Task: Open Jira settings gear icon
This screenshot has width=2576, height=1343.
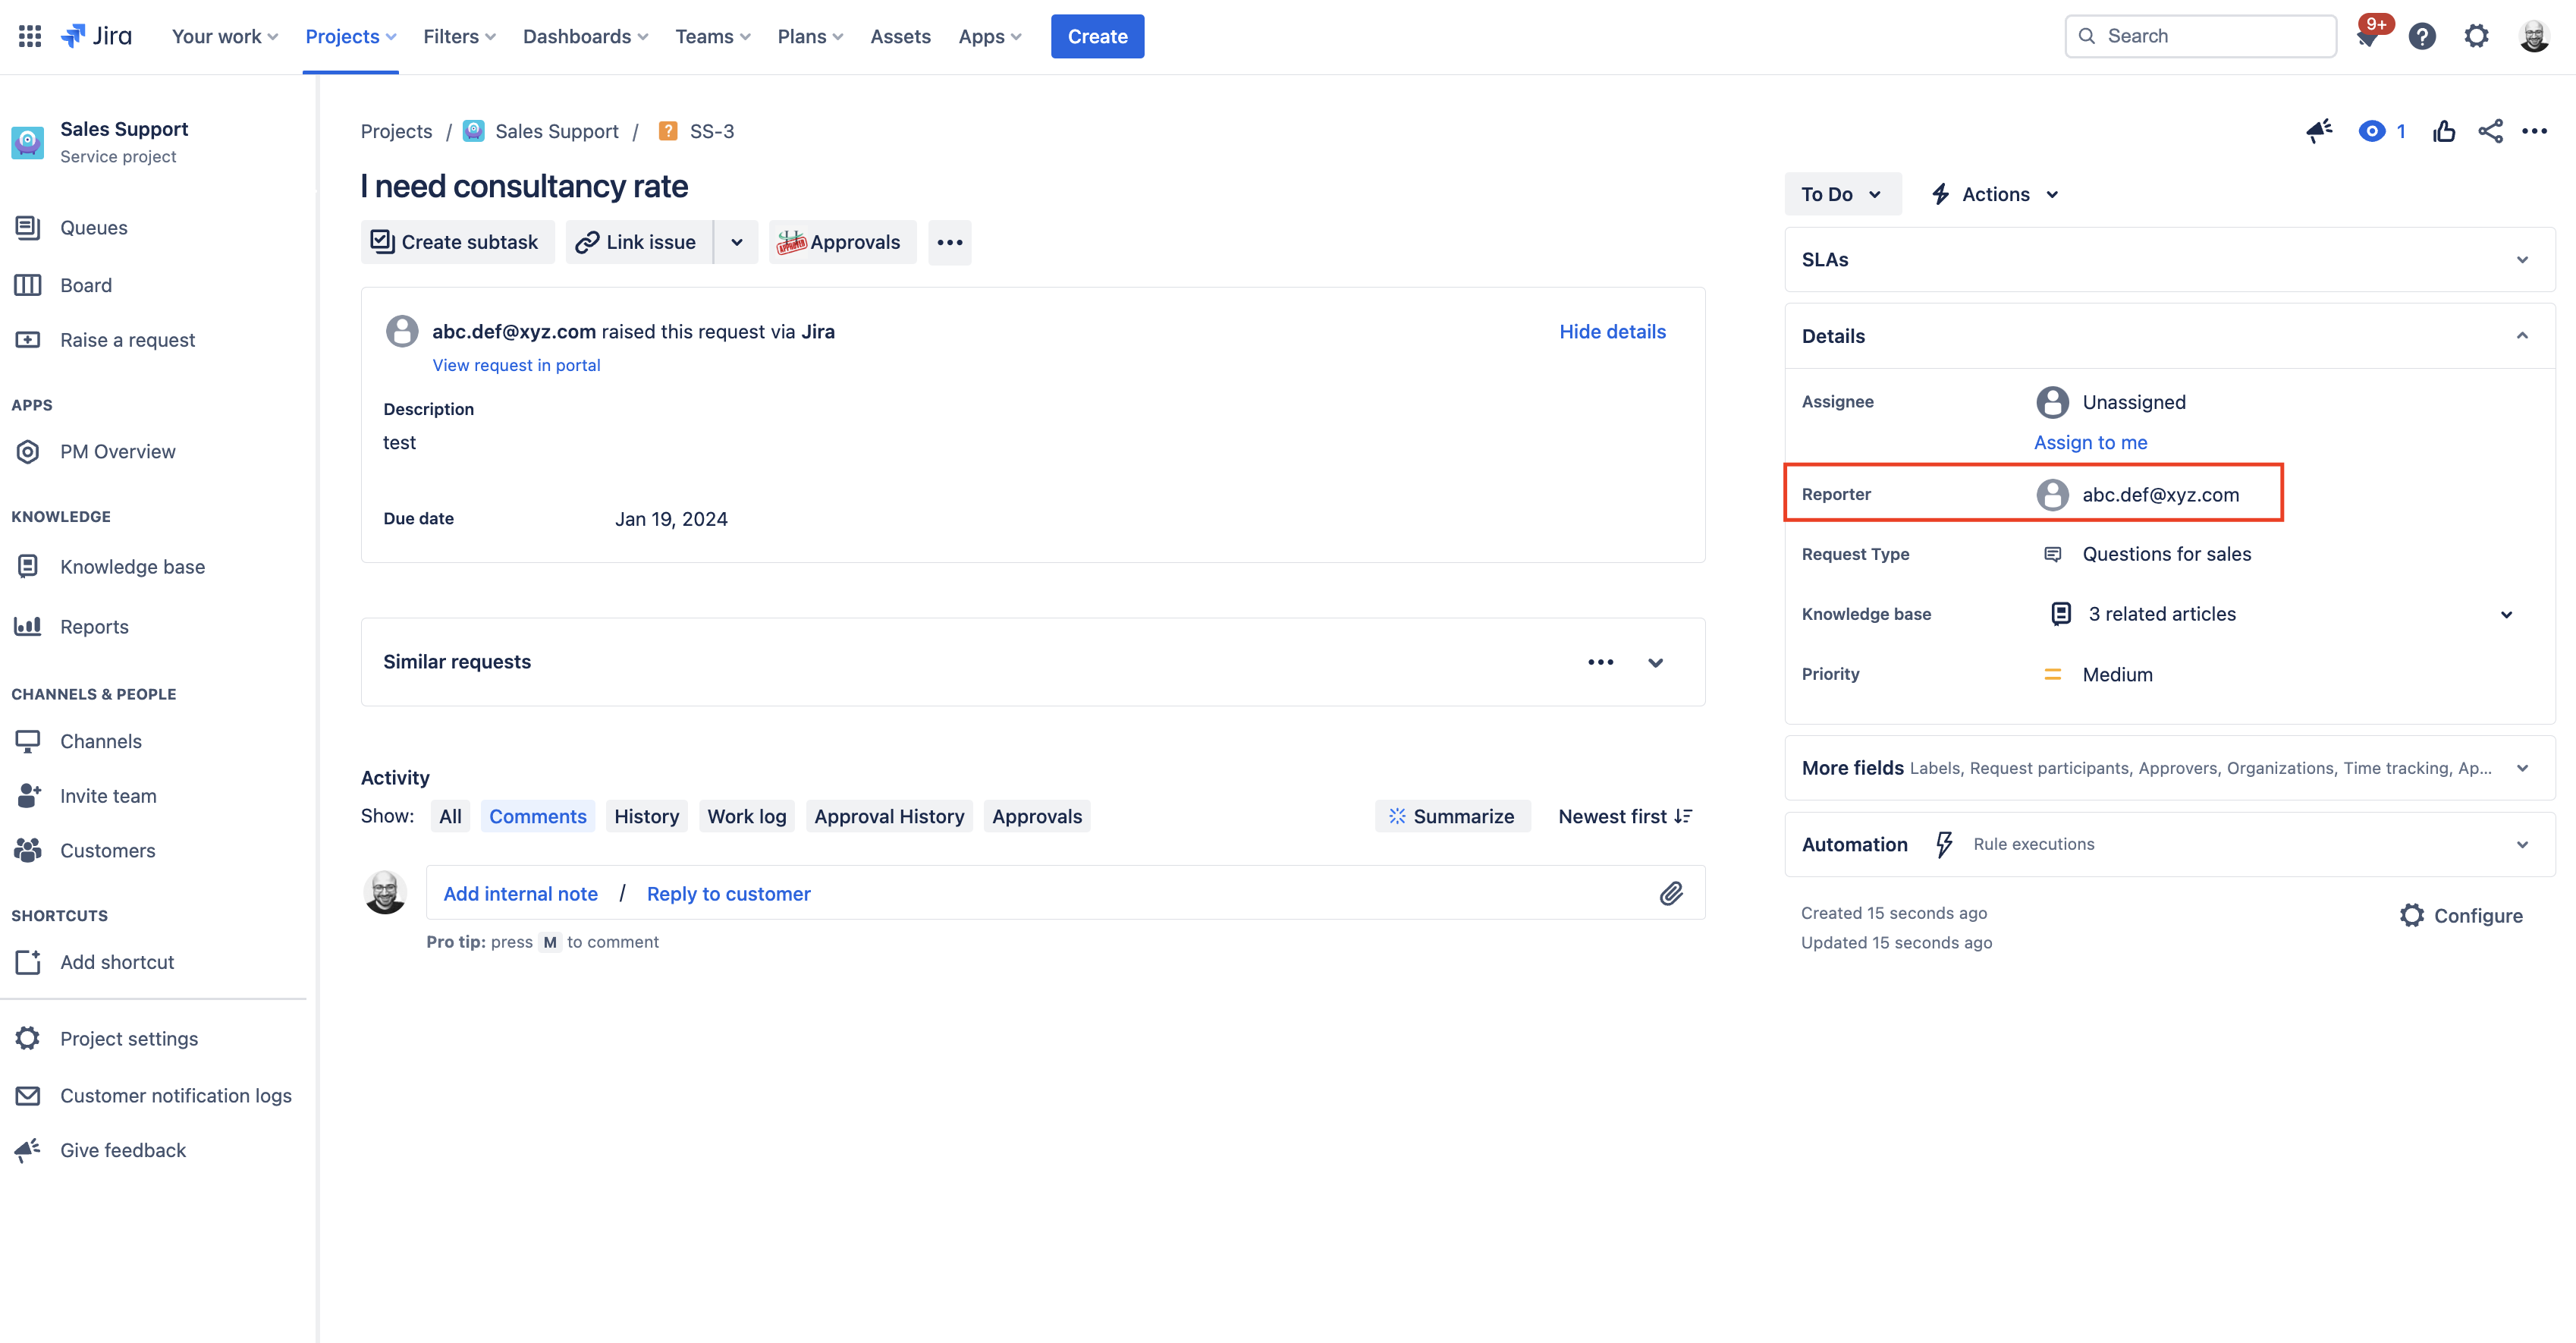Action: (x=2476, y=36)
